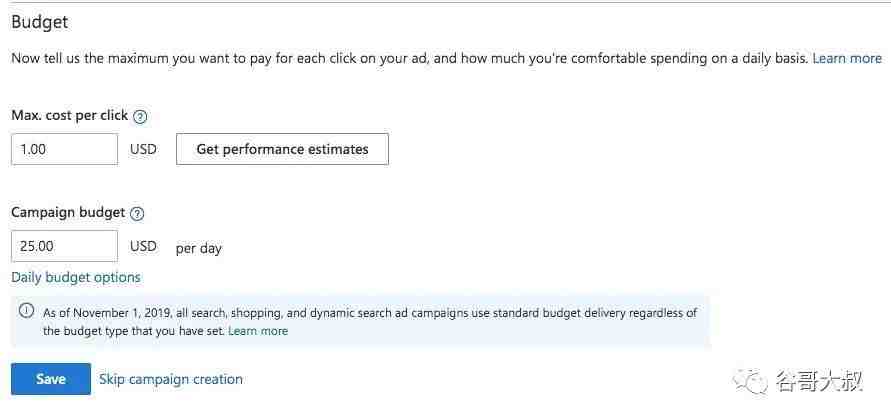Click the help icon beside Campaign budget

pyautogui.click(x=137, y=214)
